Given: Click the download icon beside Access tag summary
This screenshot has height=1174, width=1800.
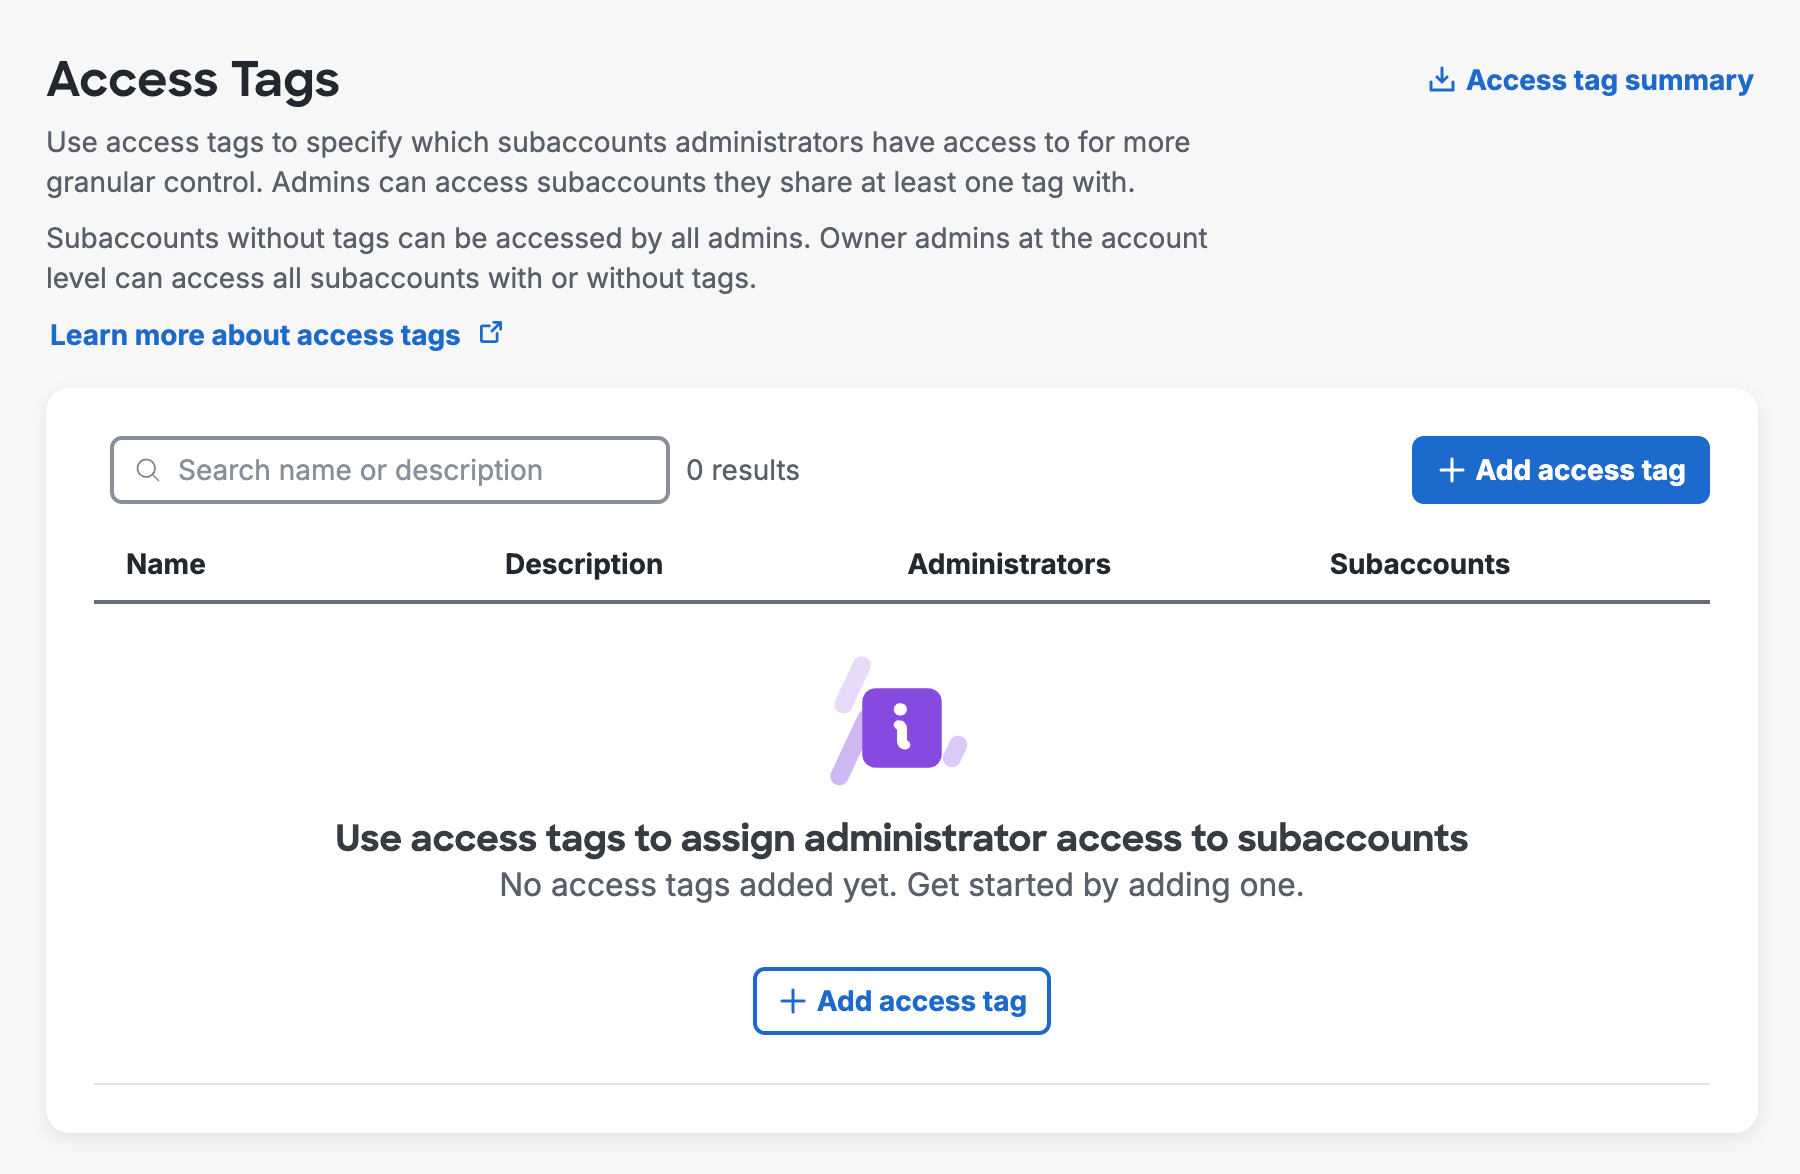Looking at the screenshot, I should [x=1441, y=80].
